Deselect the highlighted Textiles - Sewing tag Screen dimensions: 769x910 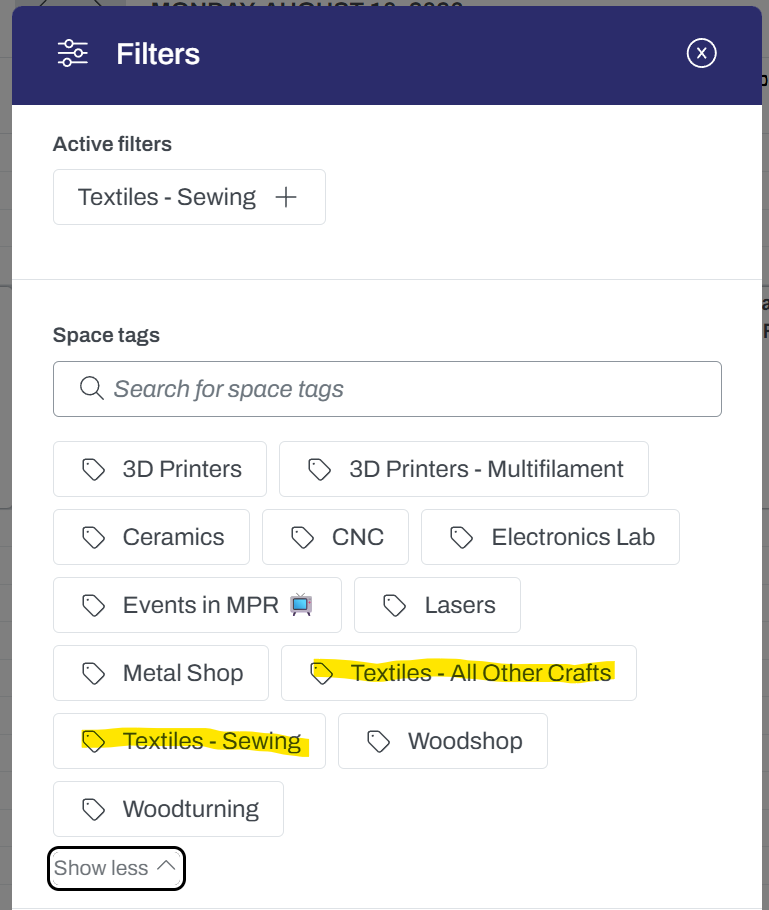tap(189, 741)
